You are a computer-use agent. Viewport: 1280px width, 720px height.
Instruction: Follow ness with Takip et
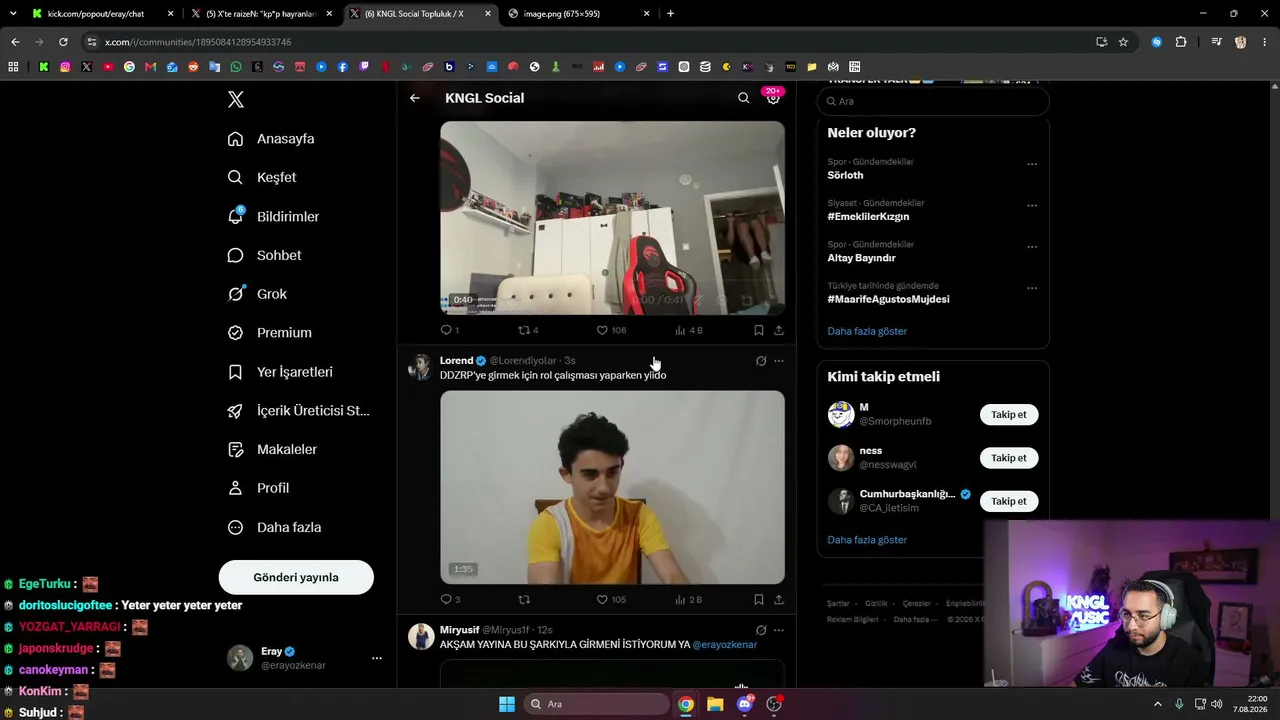click(x=1009, y=458)
